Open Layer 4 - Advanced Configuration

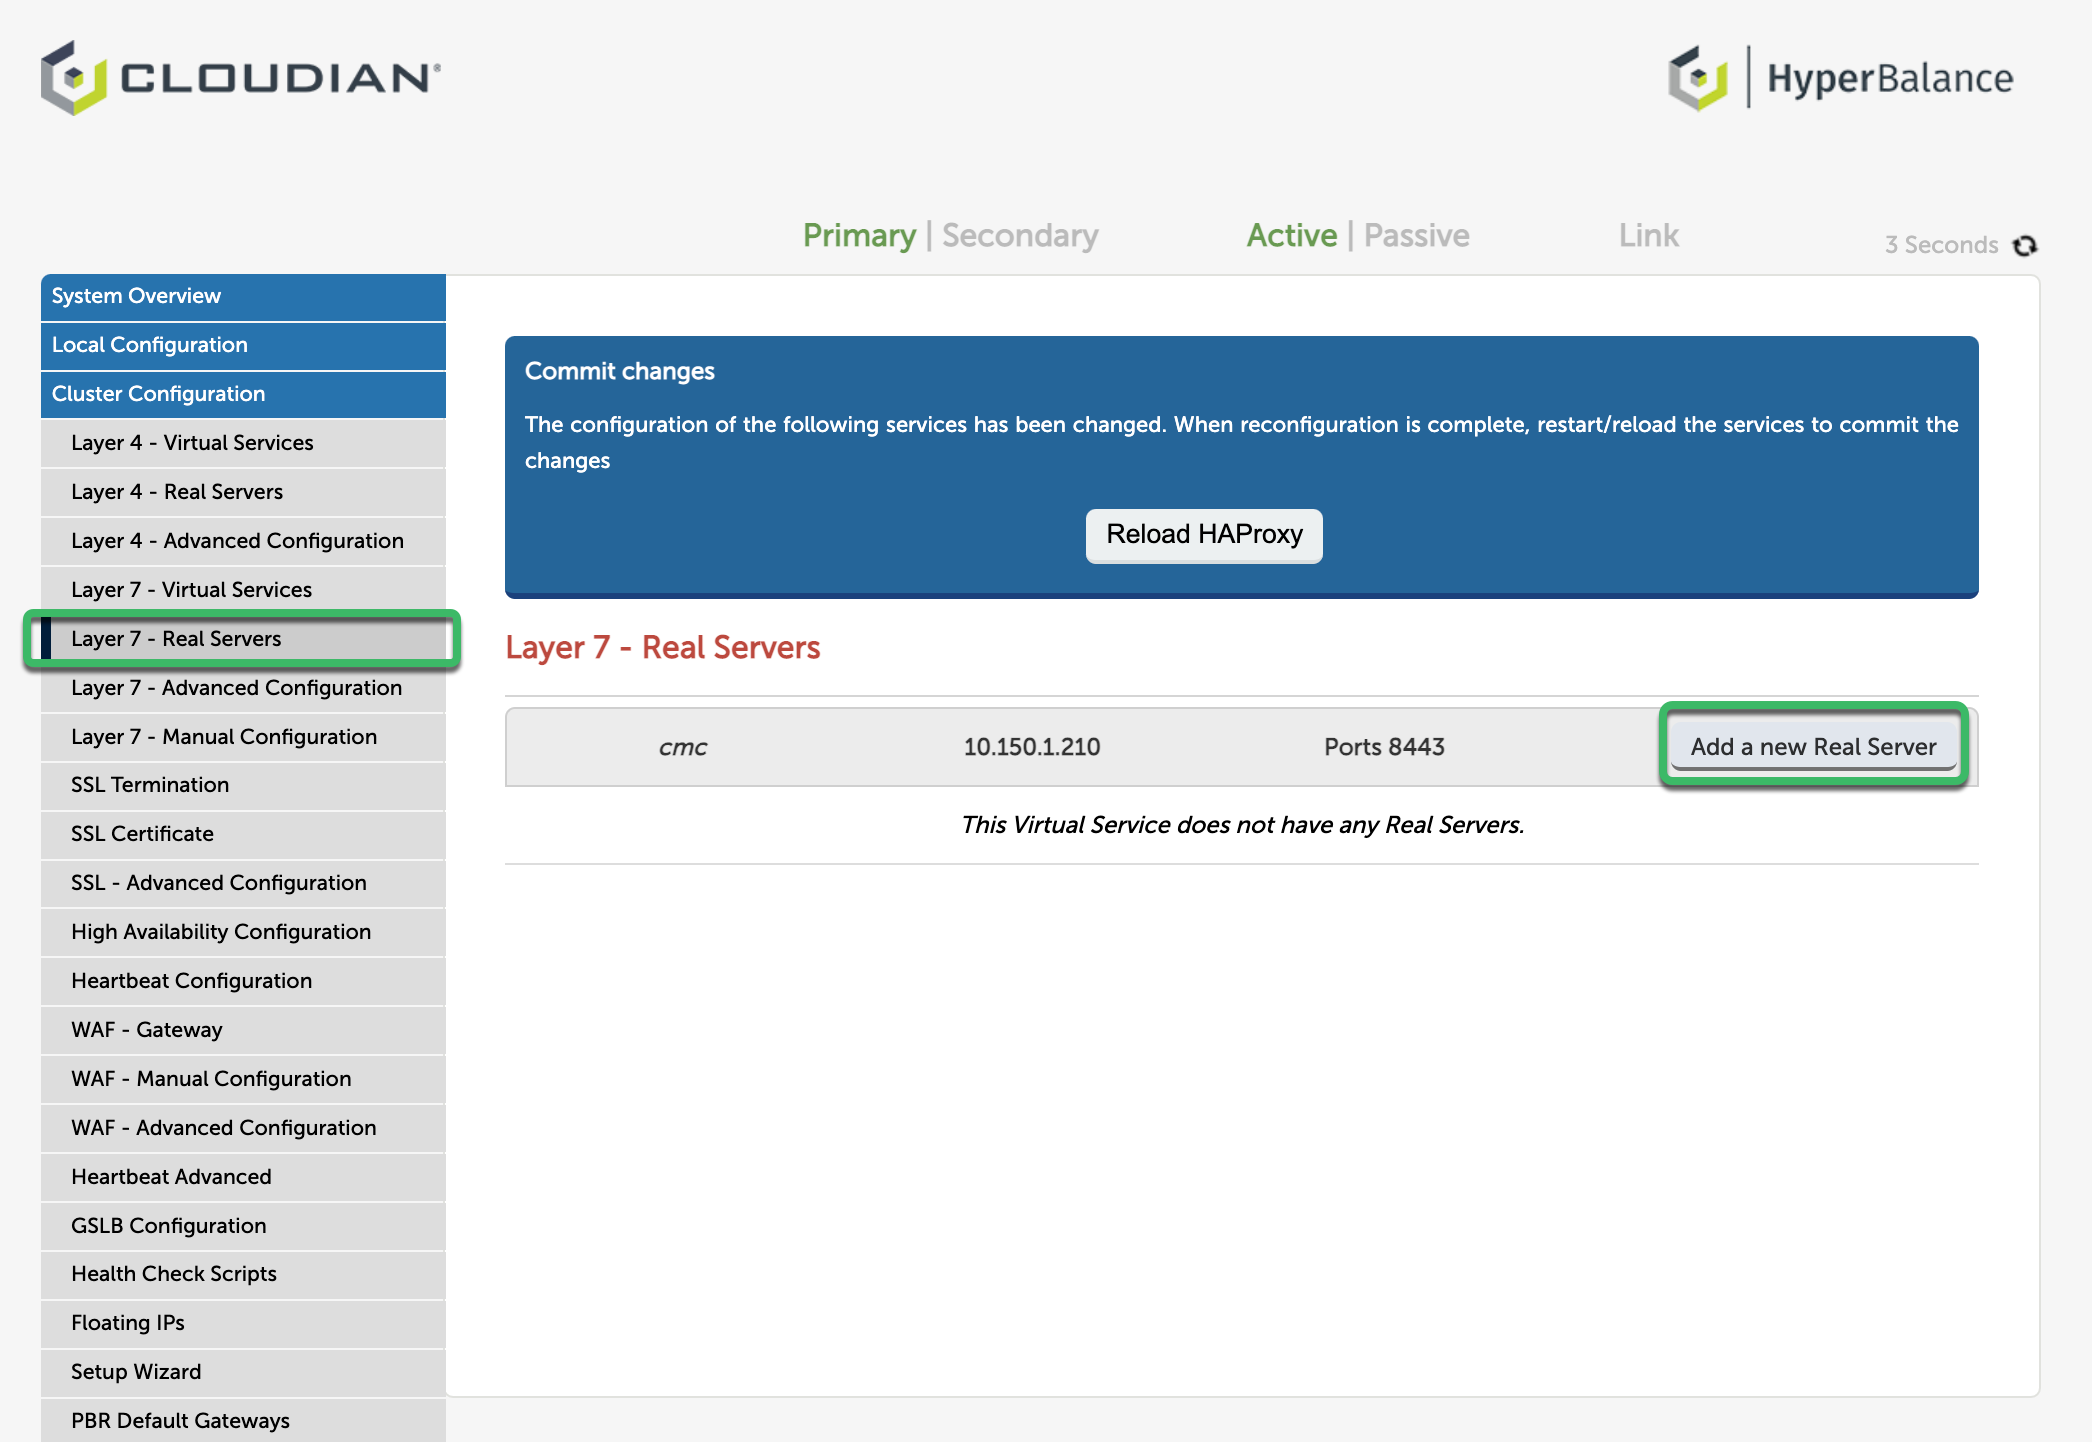click(x=243, y=541)
